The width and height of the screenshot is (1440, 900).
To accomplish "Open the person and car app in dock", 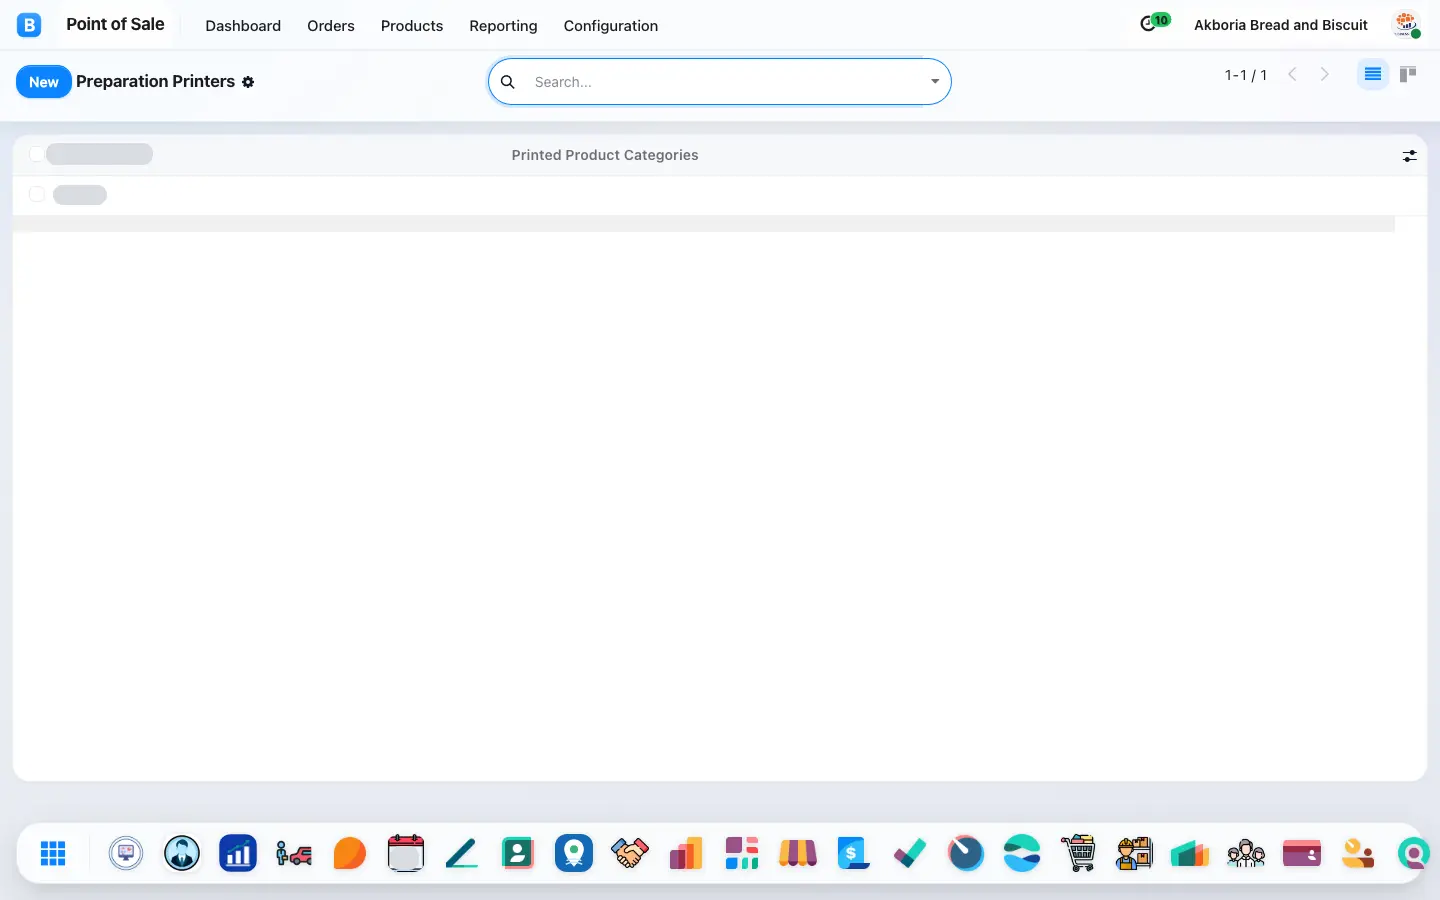I will [294, 853].
